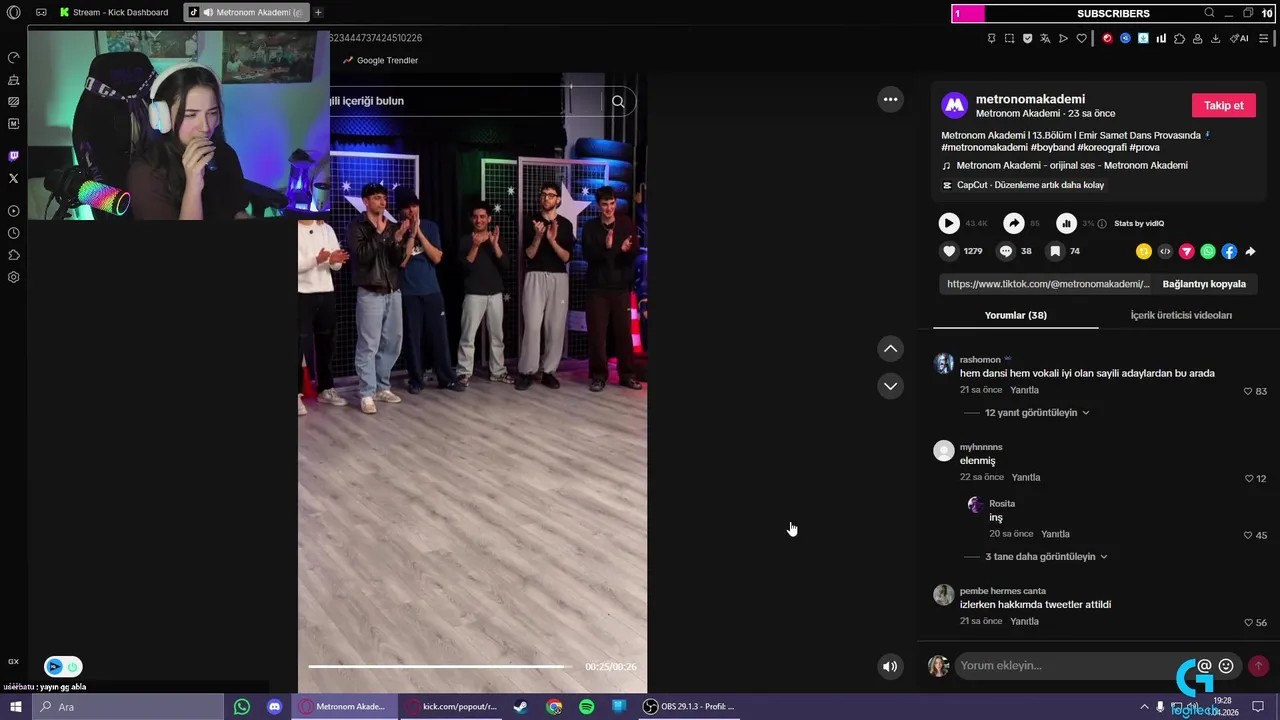The image size is (1280, 720).
Task: Open comments via speech bubble icon
Action: (x=1006, y=251)
